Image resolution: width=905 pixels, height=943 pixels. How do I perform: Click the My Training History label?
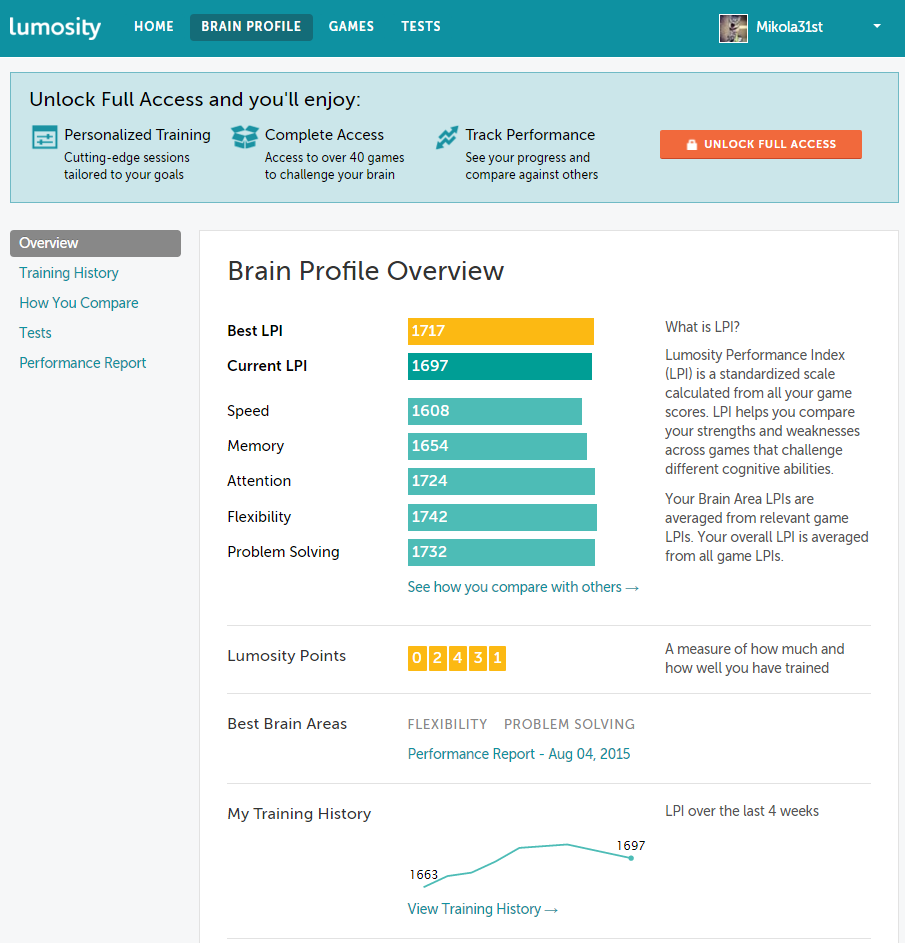click(299, 814)
